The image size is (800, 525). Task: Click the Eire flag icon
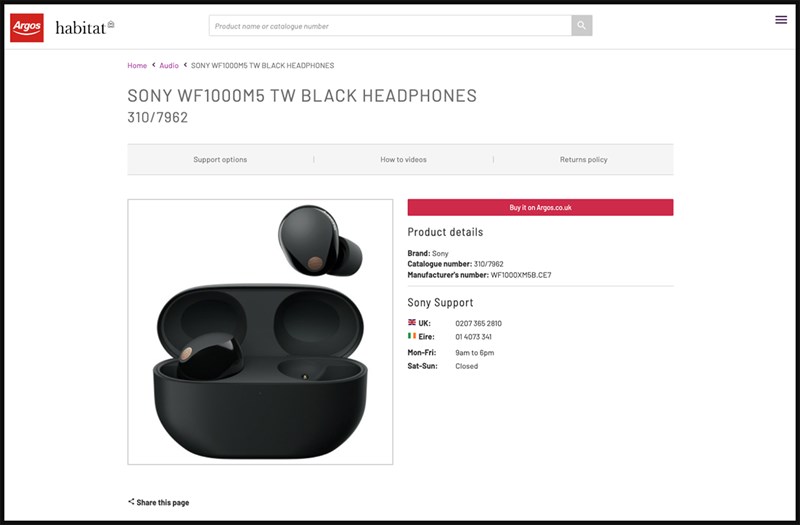coord(412,336)
